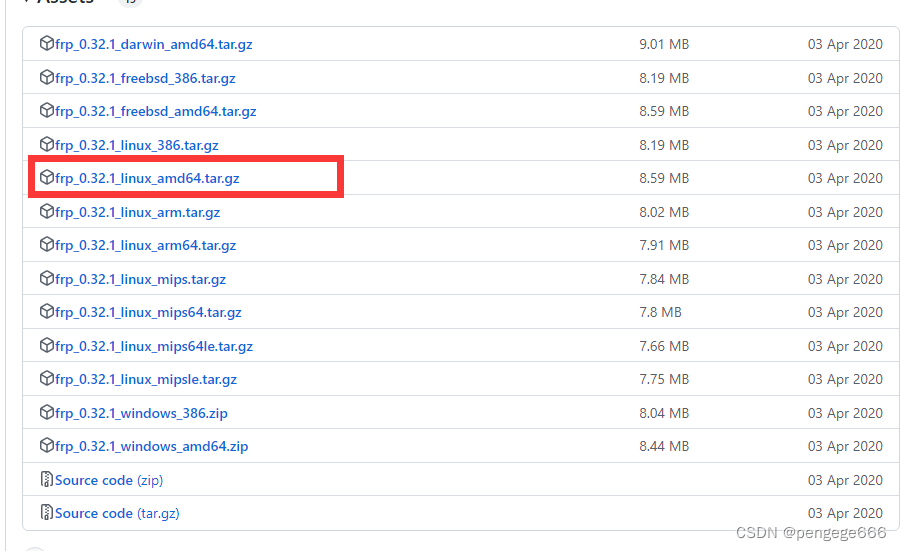
Task: Download frp_0.32.1_freebsd_386.tar.gz
Action: 145,78
